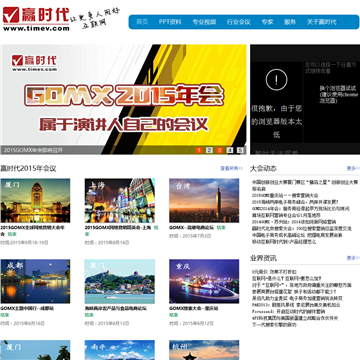The width and height of the screenshot is (360, 360).
Task: Open the 行业会议 menu item
Action: coord(239,22)
